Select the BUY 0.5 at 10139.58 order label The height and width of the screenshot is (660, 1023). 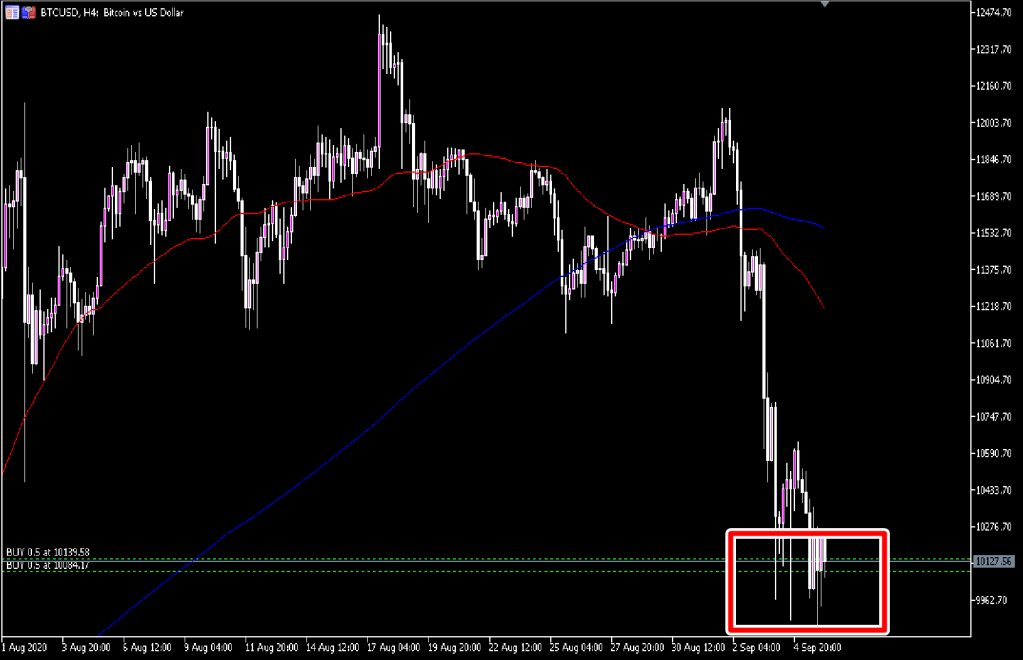(48, 552)
